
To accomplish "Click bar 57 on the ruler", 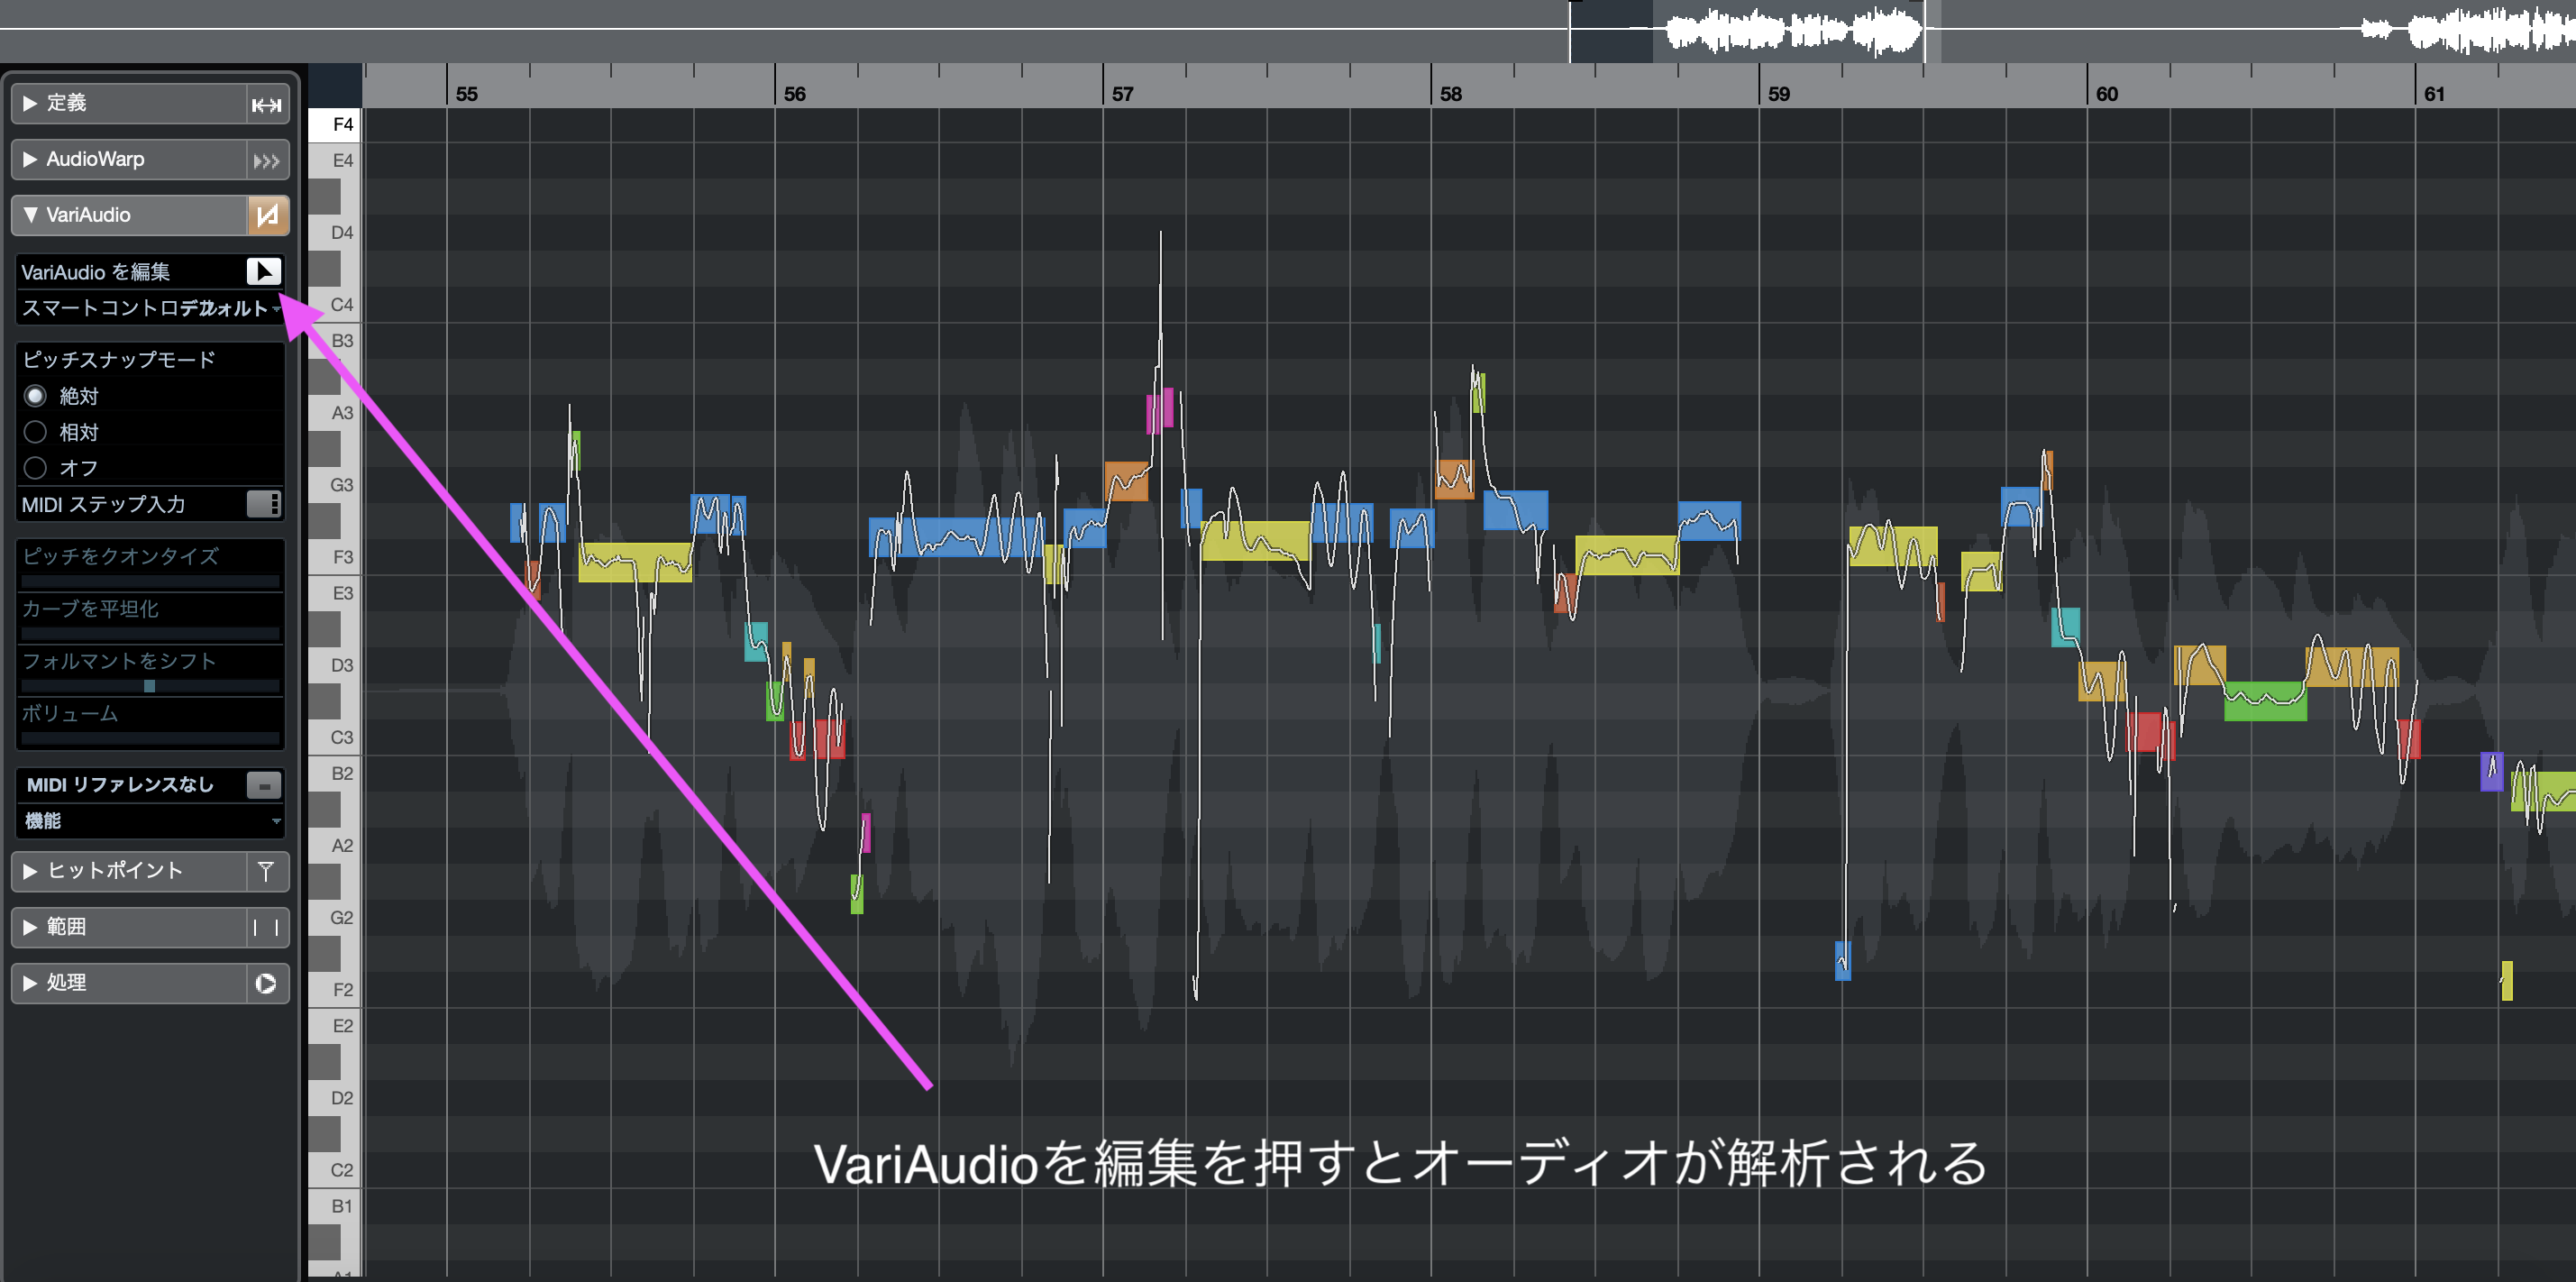I will 1122,93.
